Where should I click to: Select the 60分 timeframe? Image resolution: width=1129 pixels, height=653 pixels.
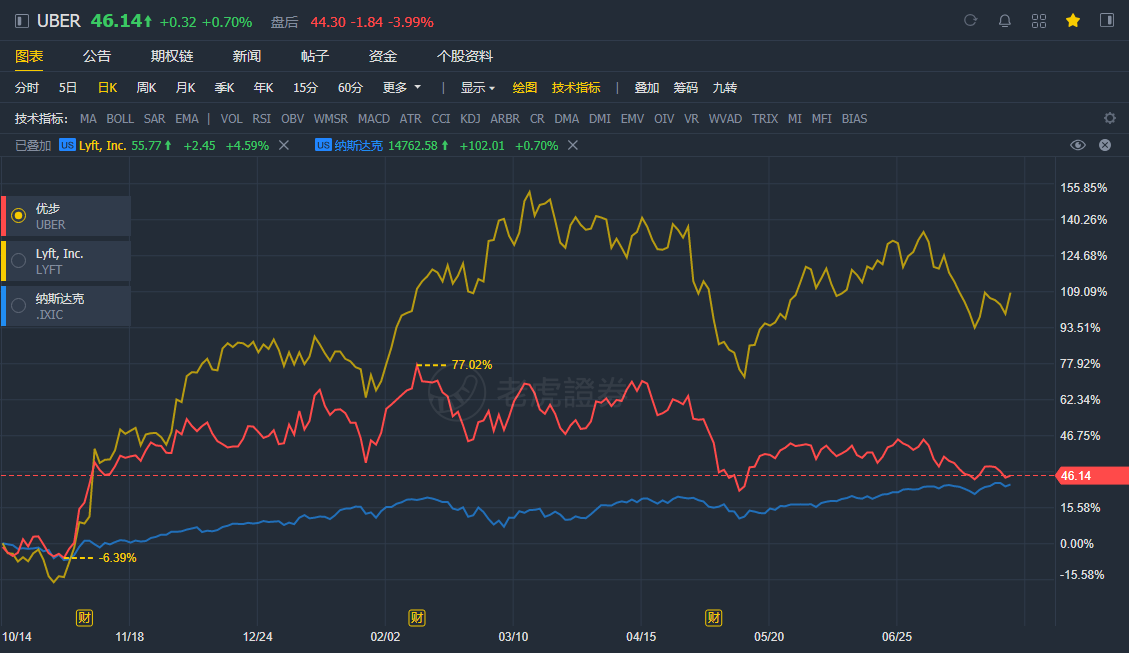pos(350,88)
